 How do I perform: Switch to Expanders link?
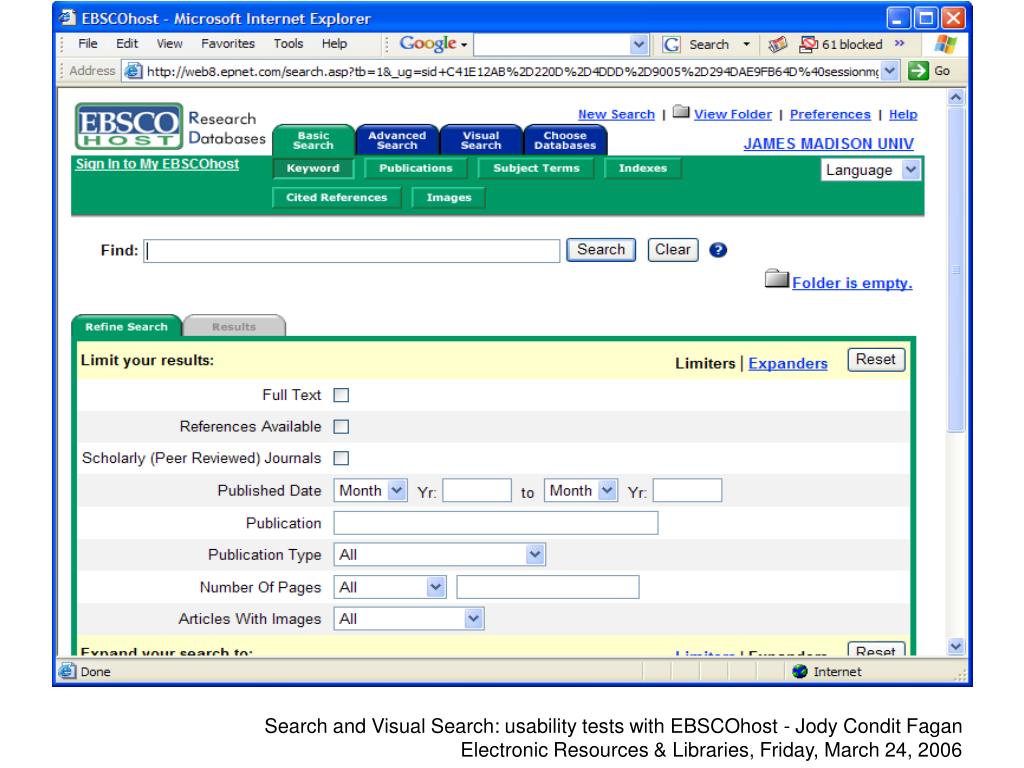pyautogui.click(x=788, y=364)
